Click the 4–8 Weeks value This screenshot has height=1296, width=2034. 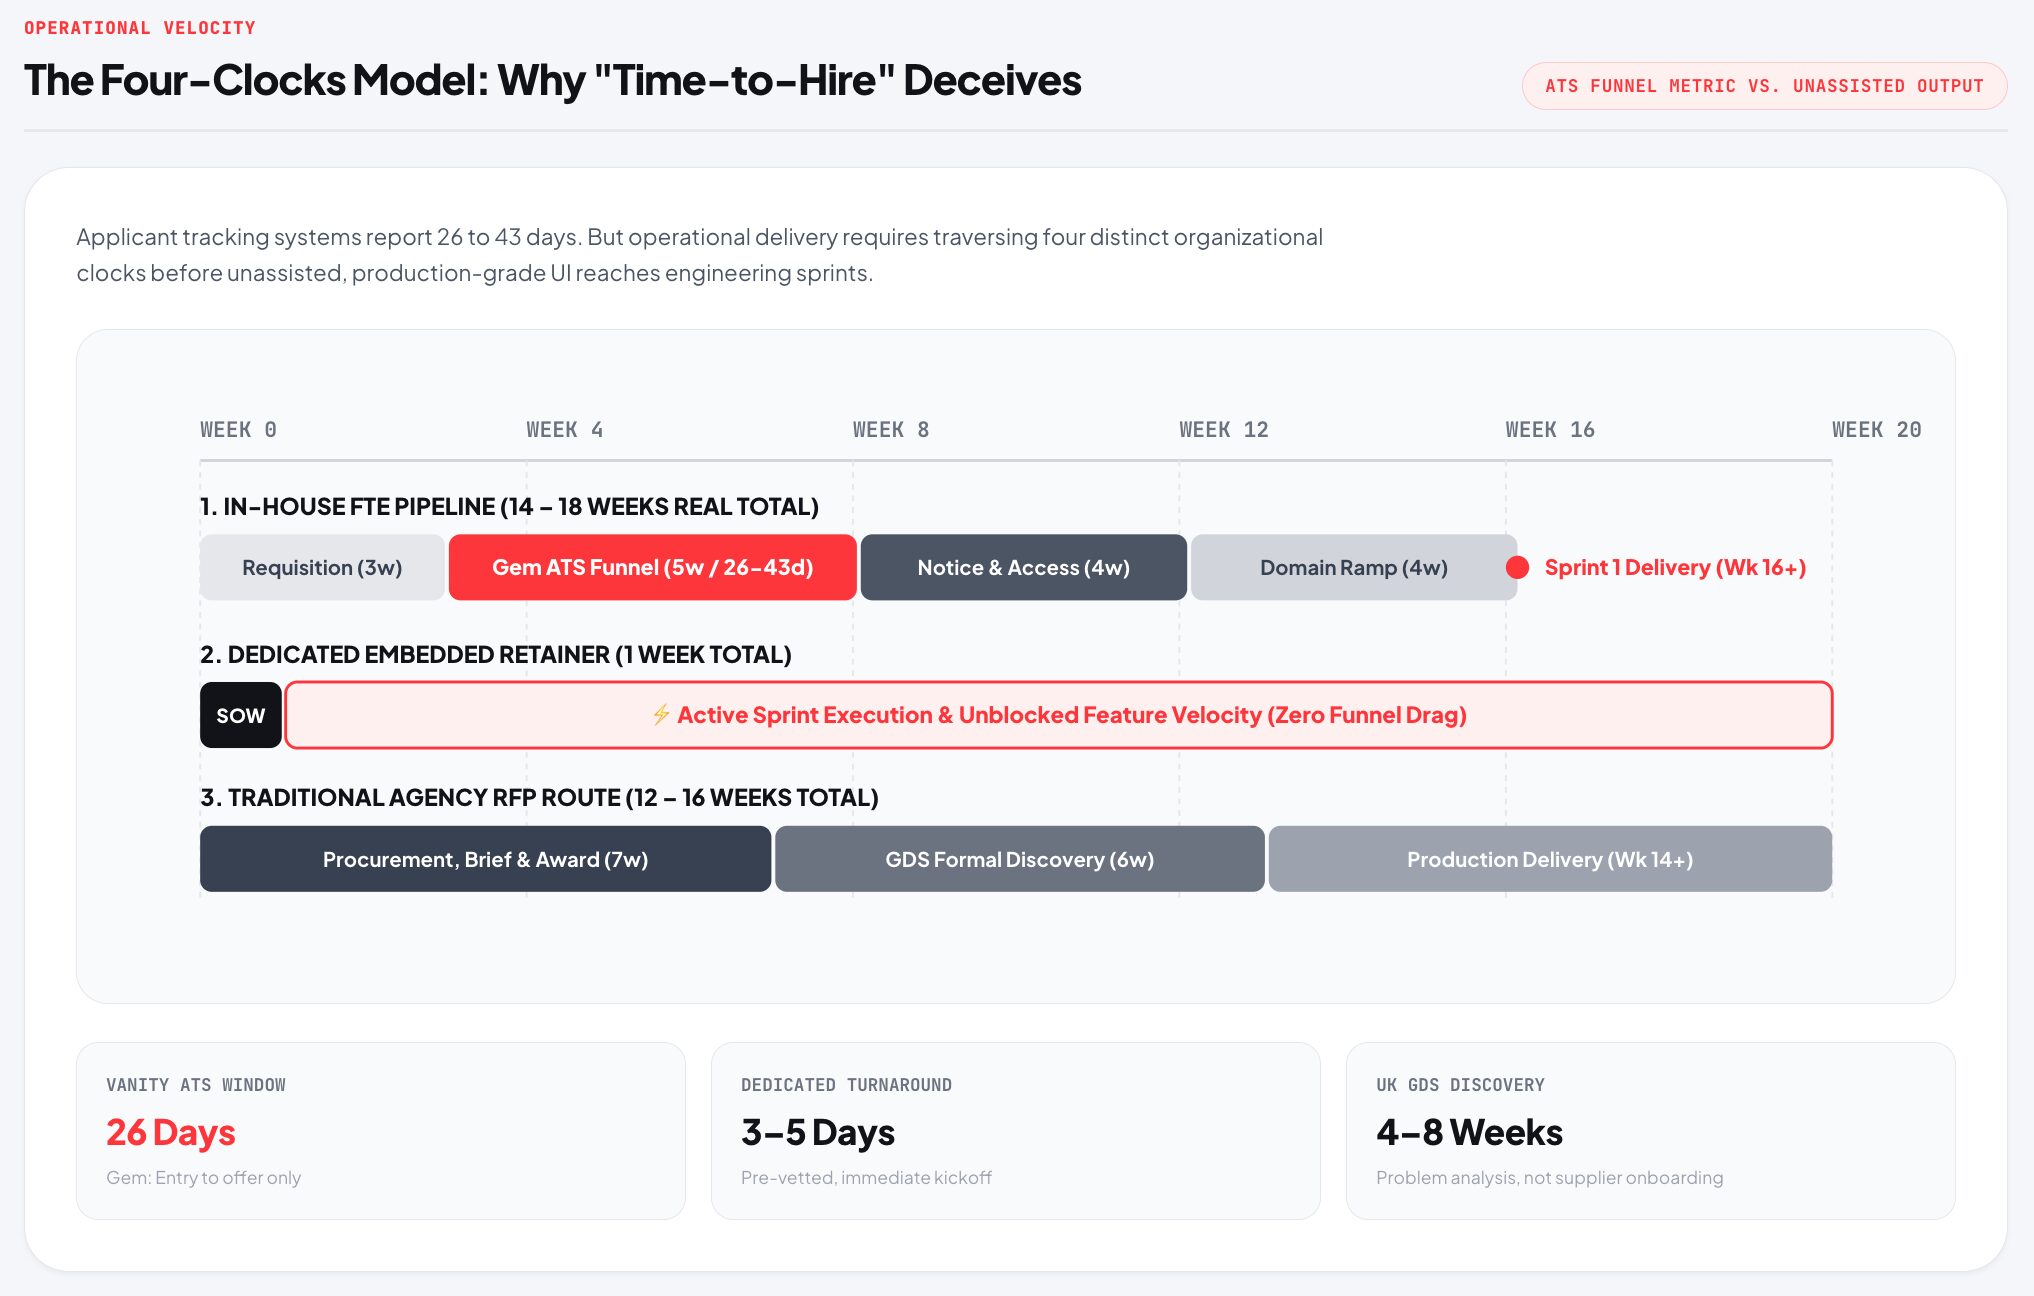tap(1469, 1132)
